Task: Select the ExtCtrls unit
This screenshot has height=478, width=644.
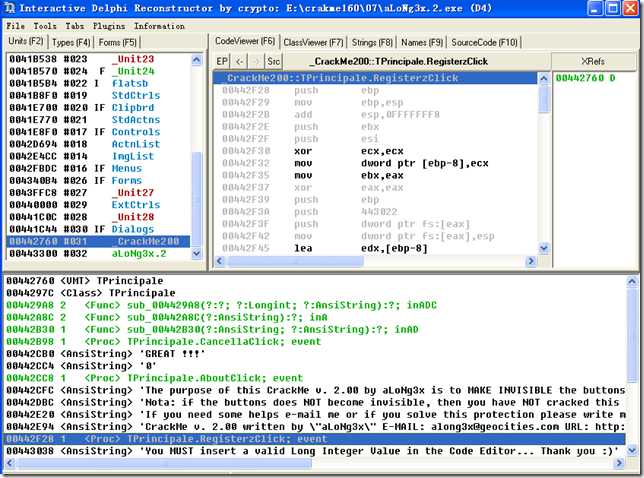Action: point(98,205)
